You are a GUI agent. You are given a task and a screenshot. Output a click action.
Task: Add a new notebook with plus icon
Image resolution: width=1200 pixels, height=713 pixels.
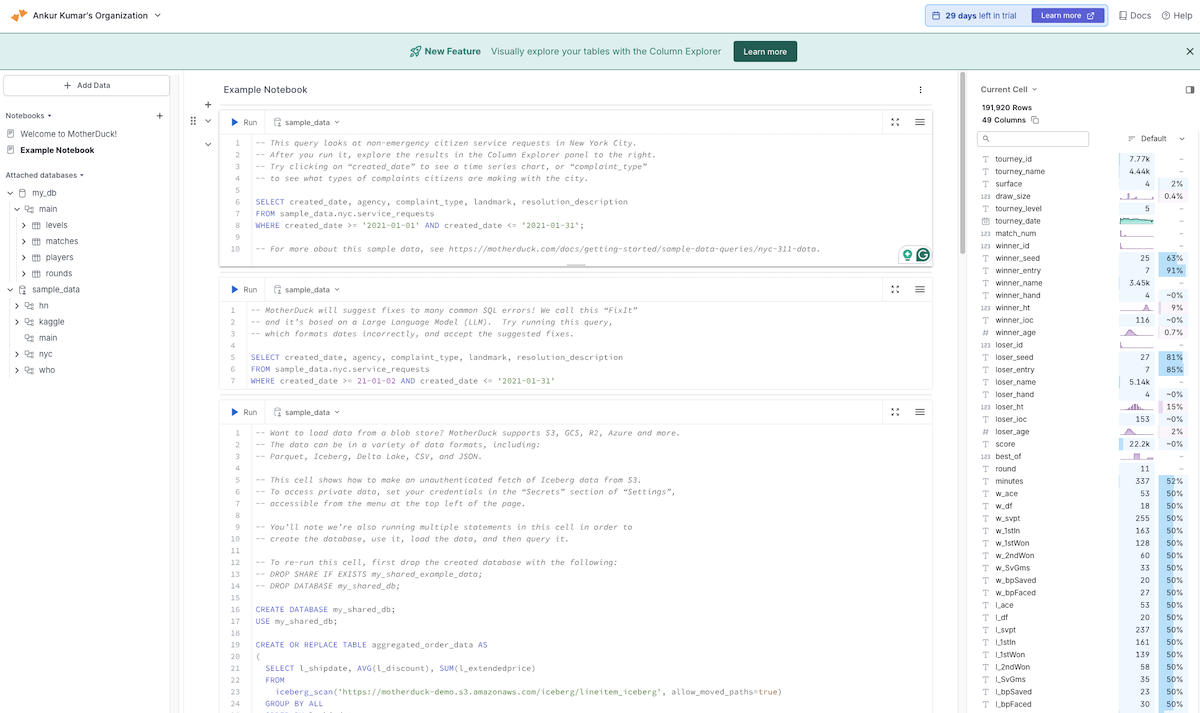click(160, 116)
